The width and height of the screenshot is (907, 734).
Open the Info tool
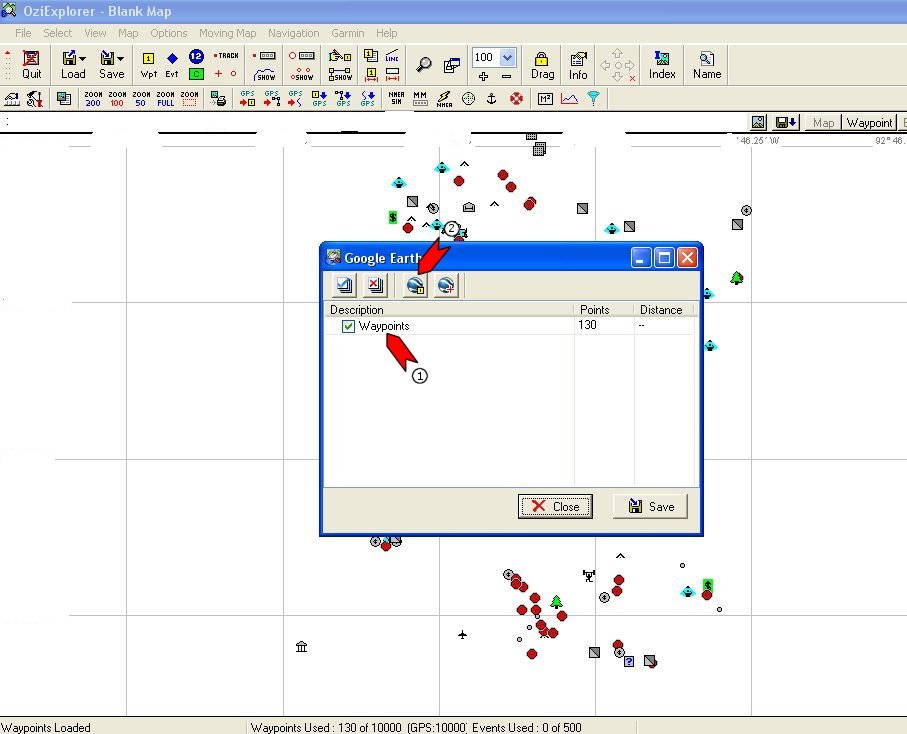tap(578, 65)
